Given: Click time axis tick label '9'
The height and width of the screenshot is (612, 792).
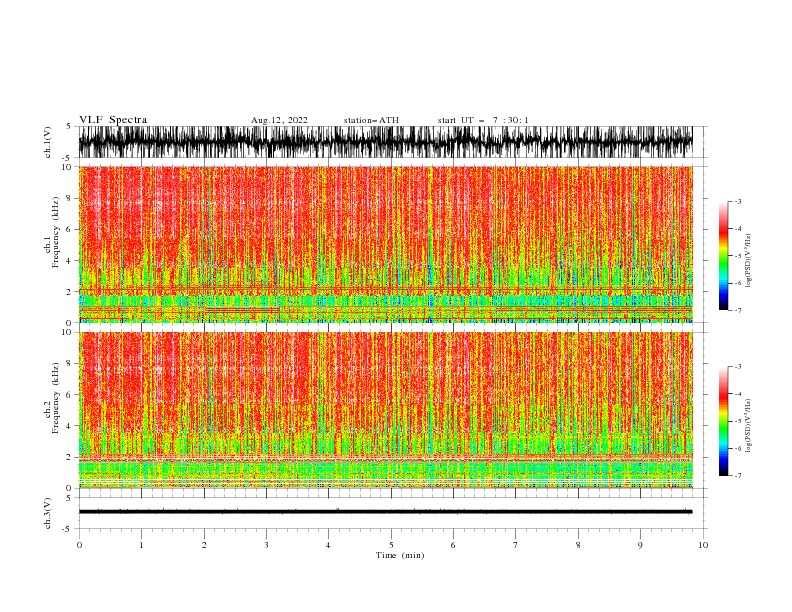Looking at the screenshot, I should 640,545.
